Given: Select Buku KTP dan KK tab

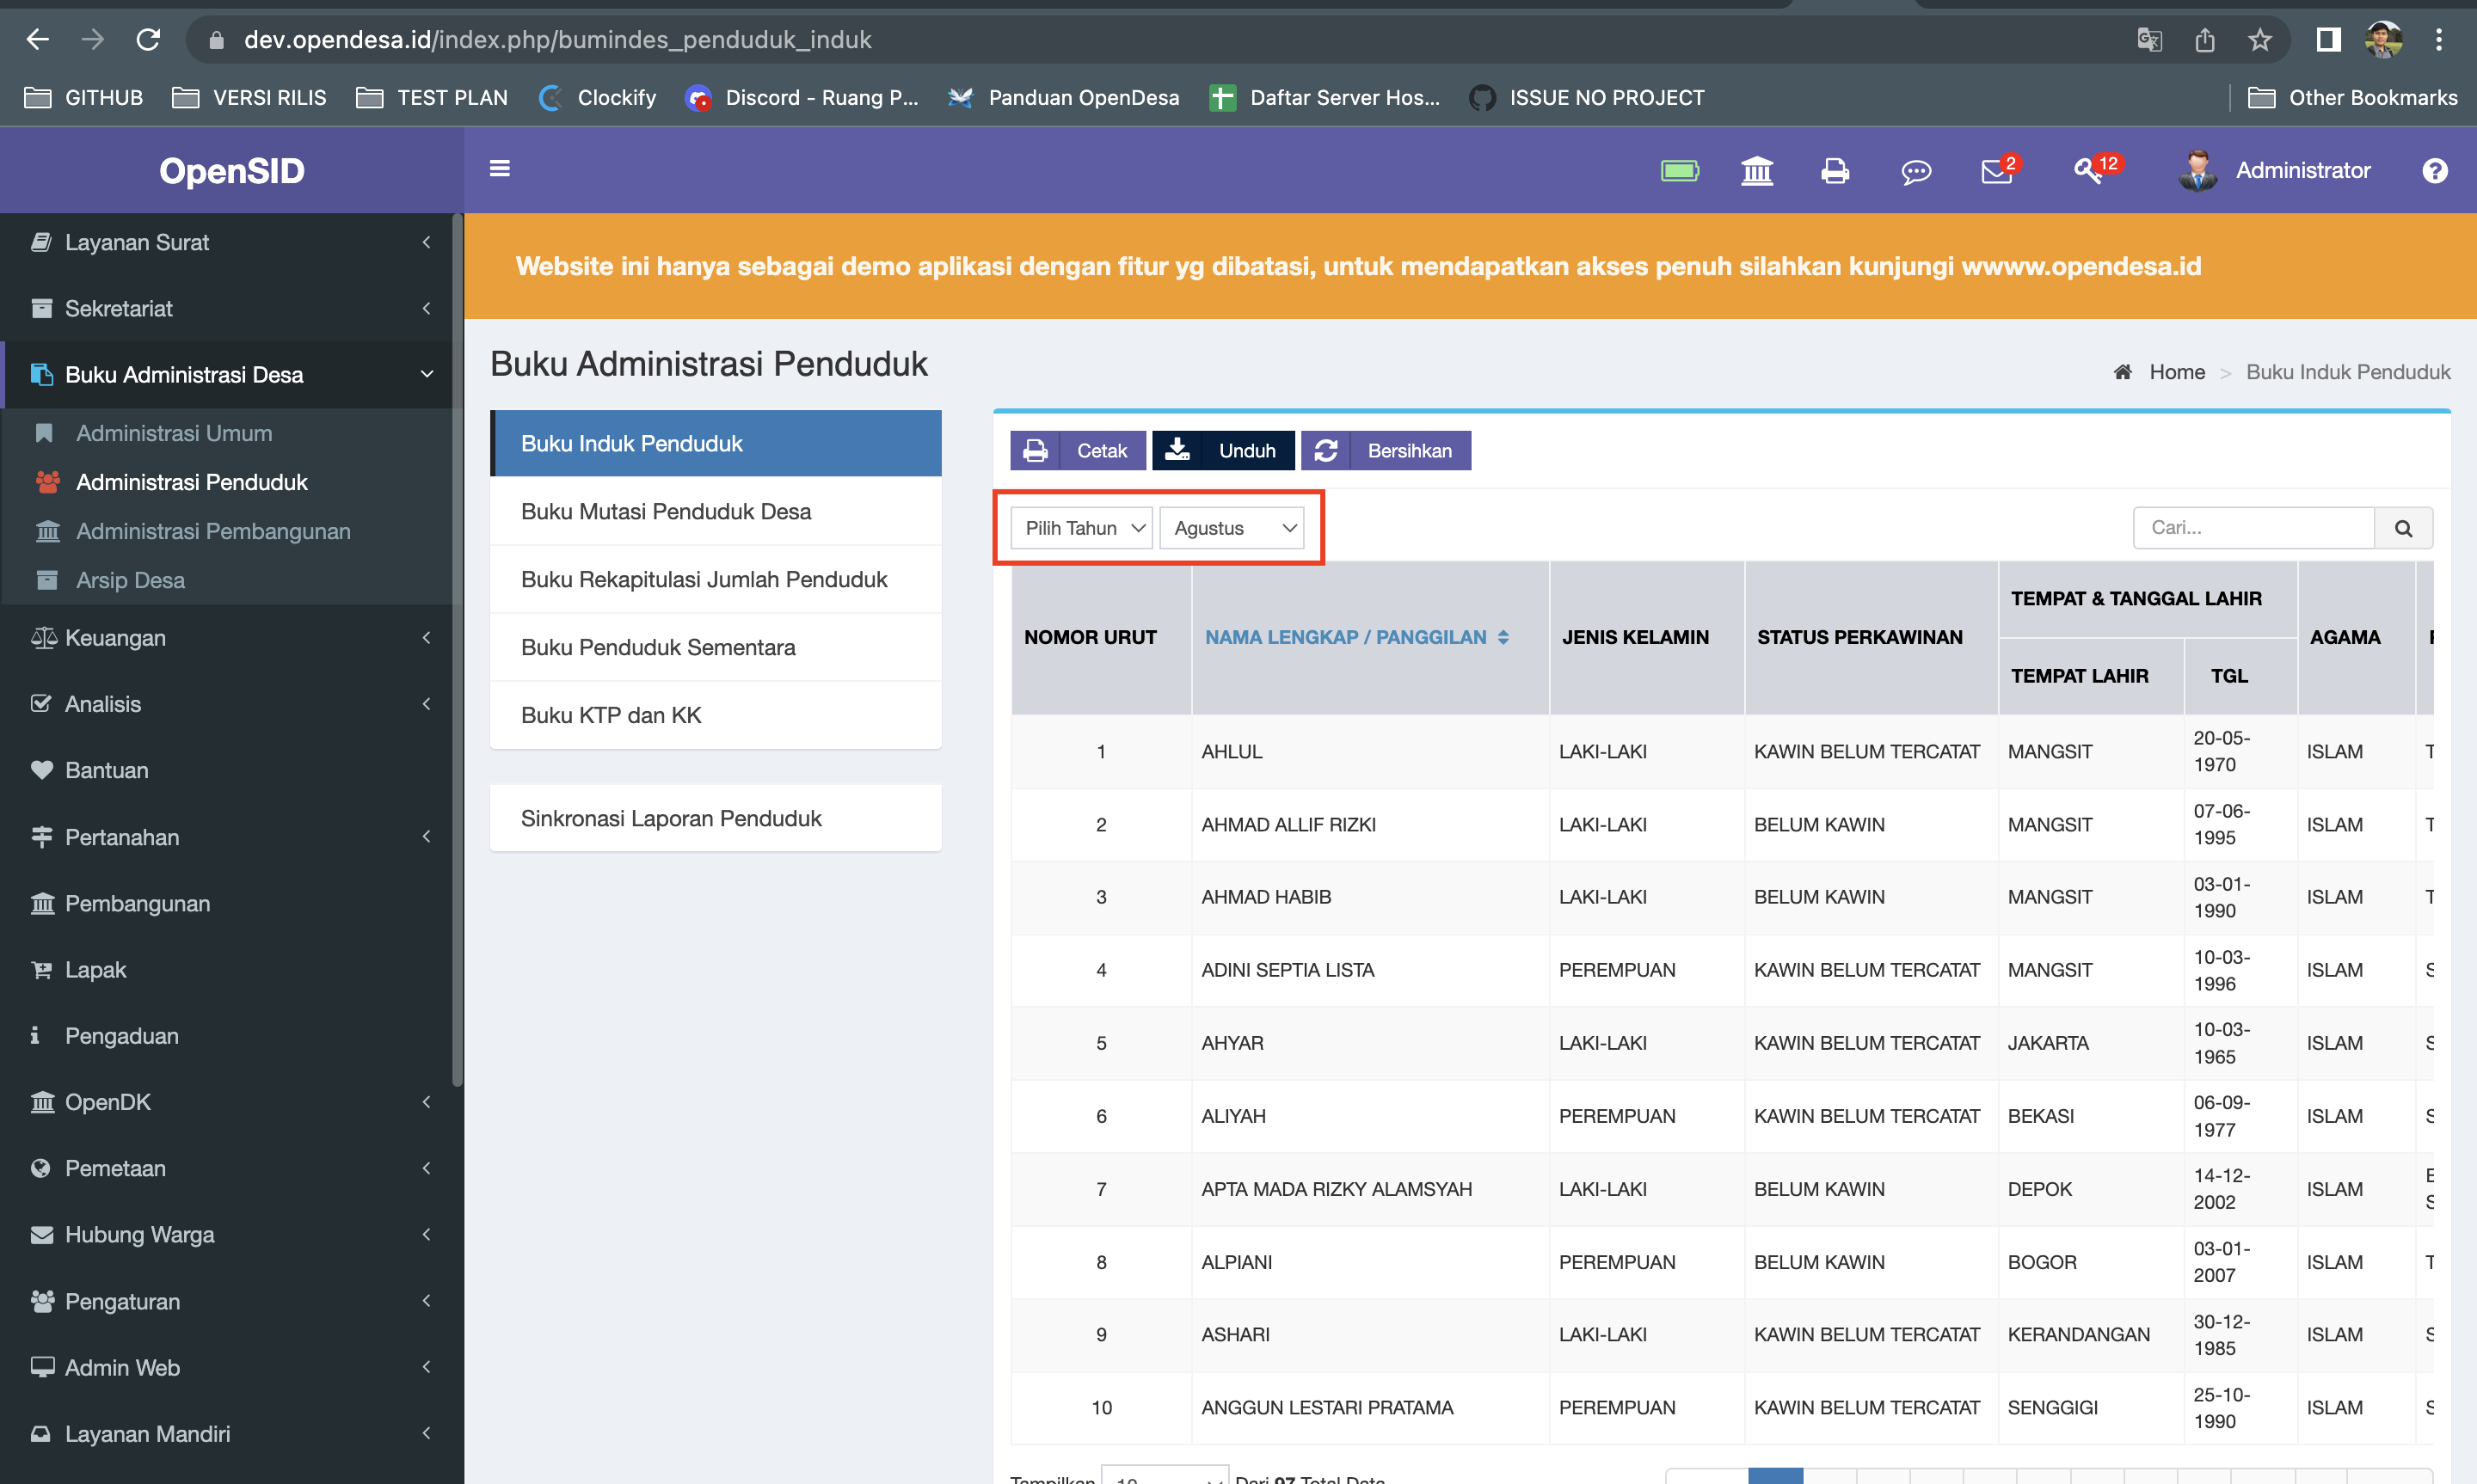Looking at the screenshot, I should (x=716, y=716).
